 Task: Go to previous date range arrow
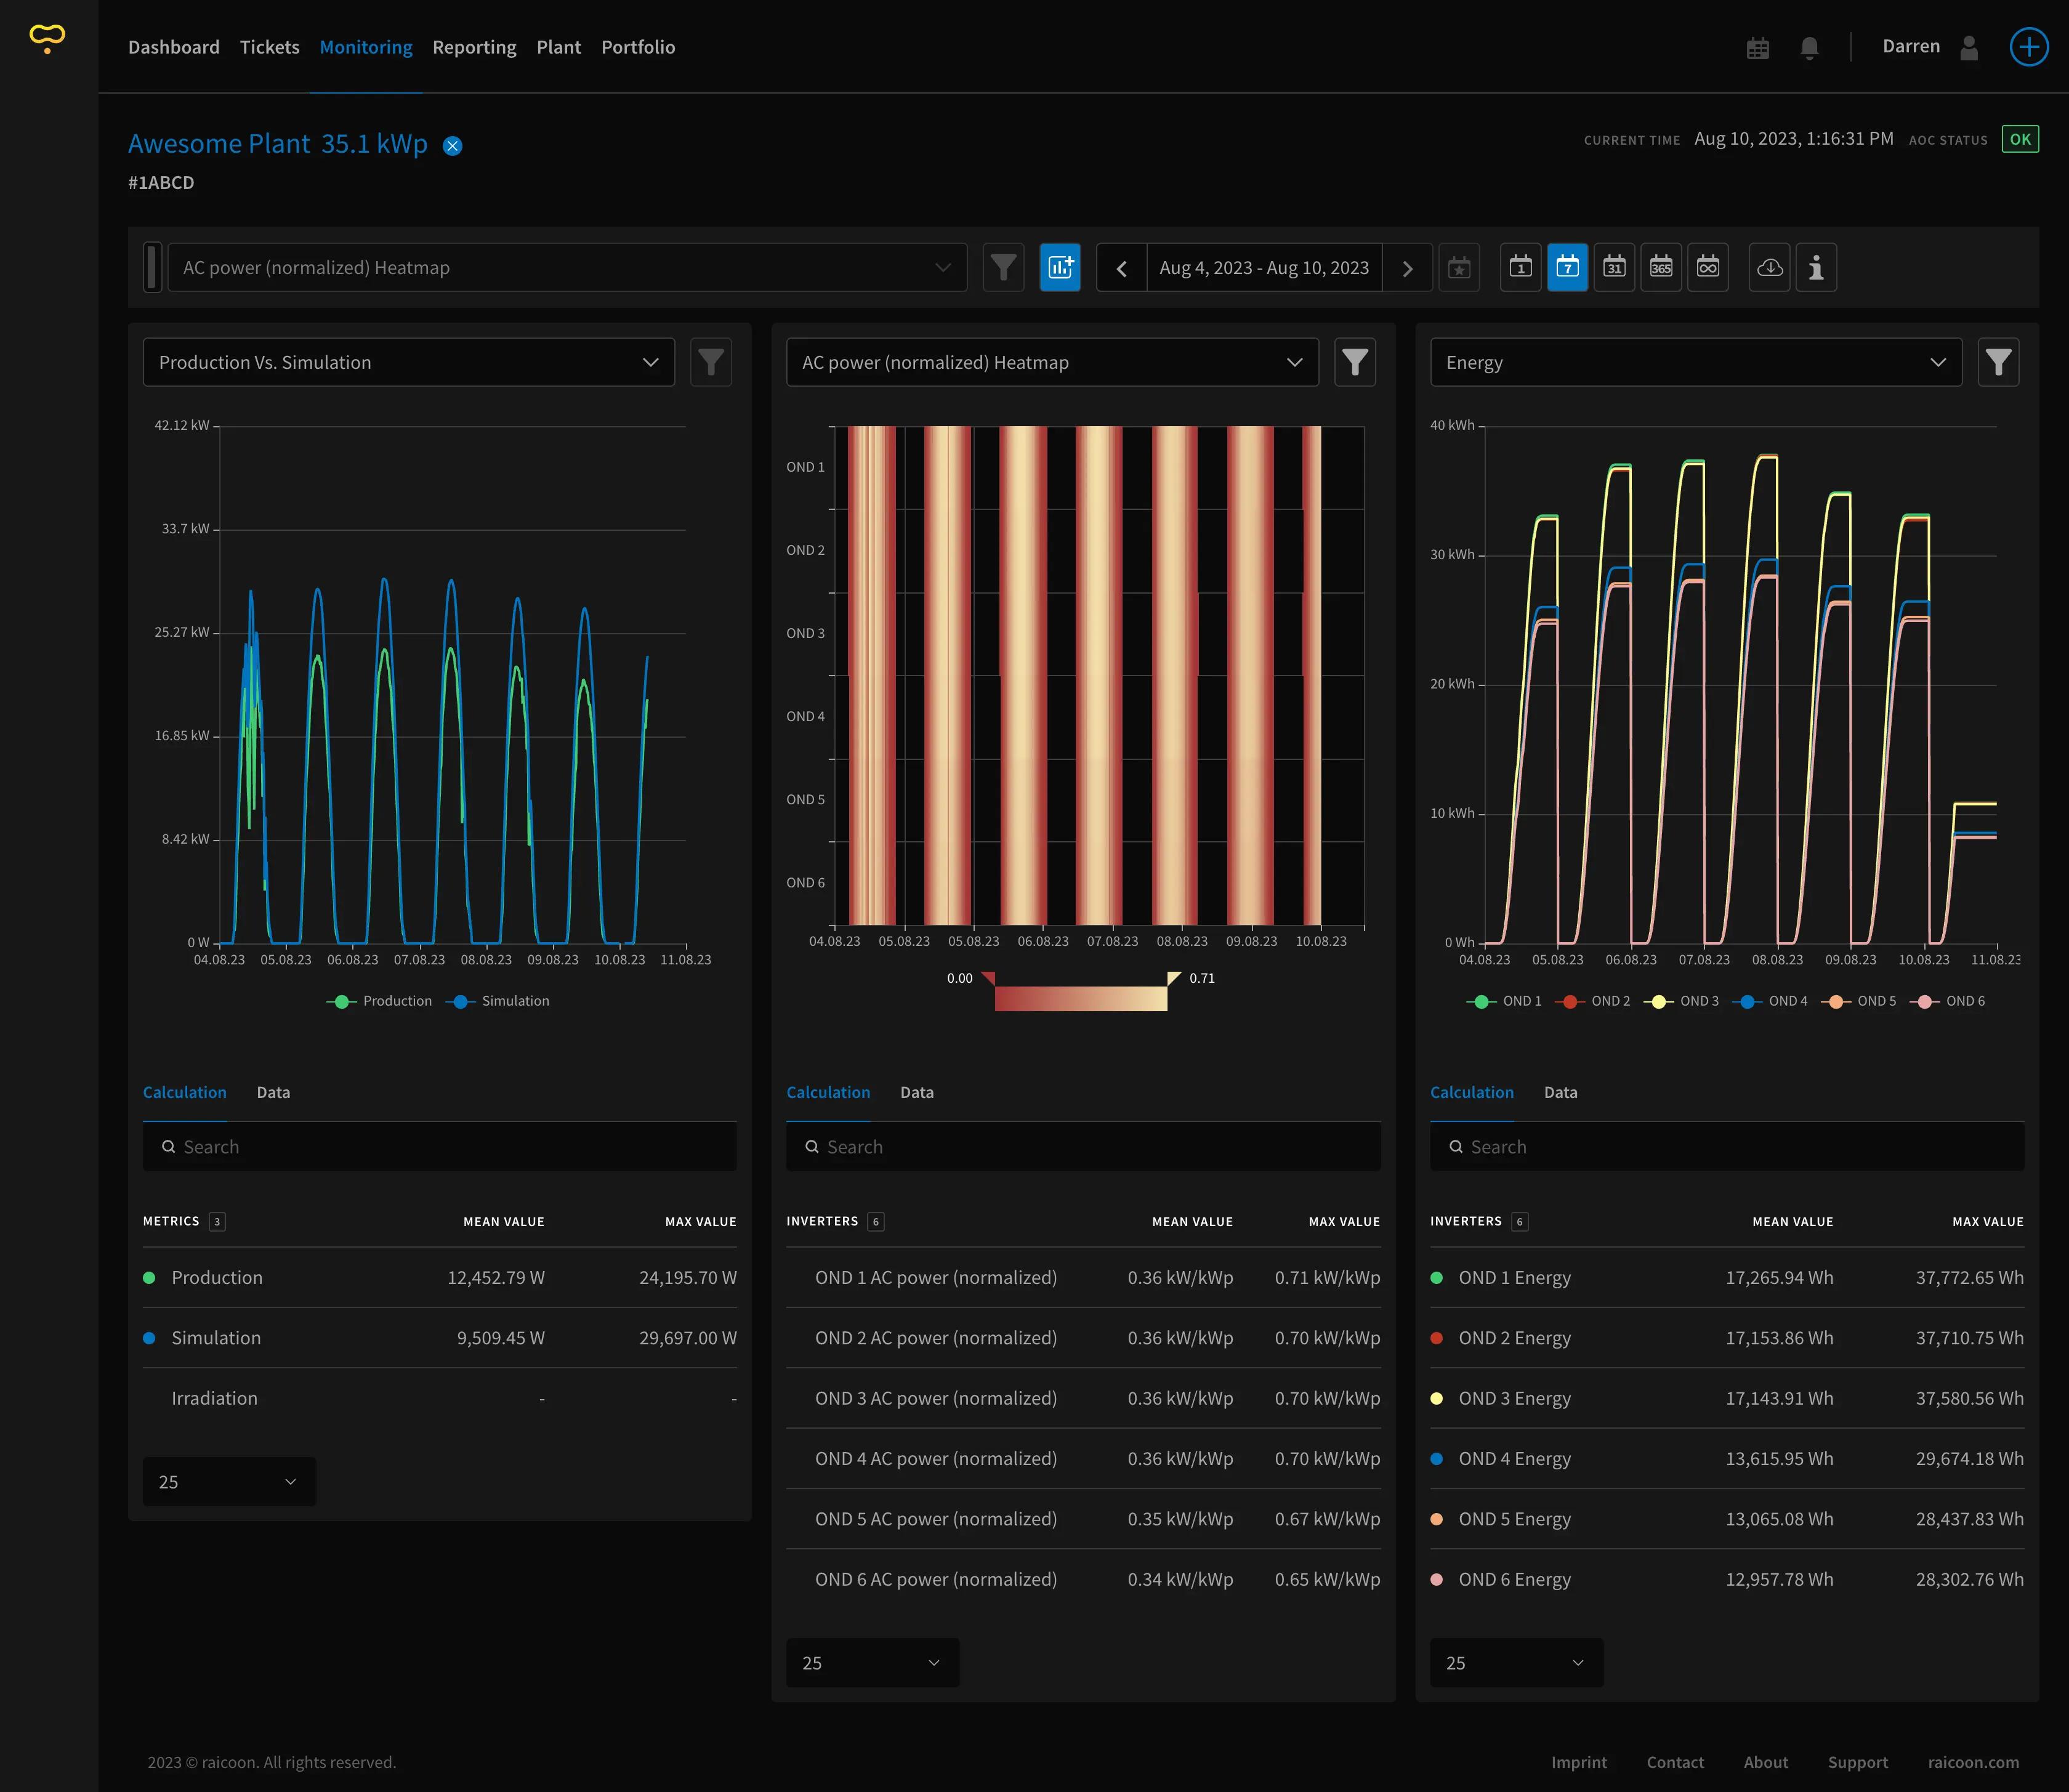click(1122, 268)
